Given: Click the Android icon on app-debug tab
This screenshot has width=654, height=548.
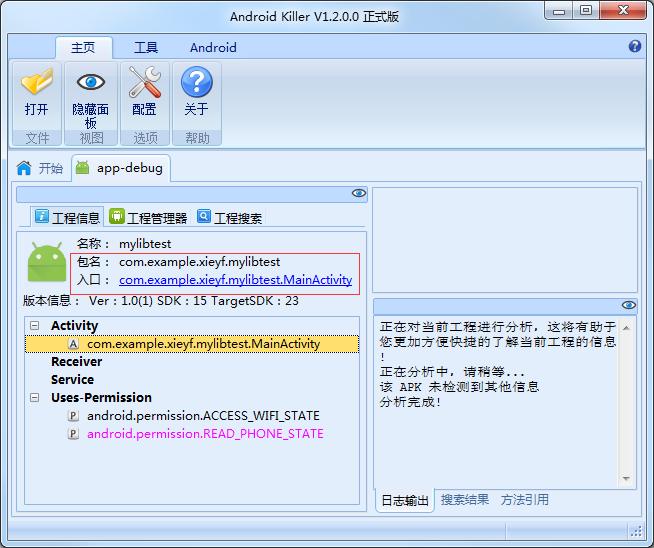Looking at the screenshot, I should point(82,168).
